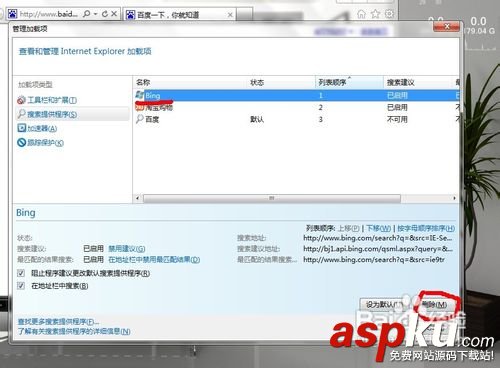Open the address bar dropdown arrow
The width and height of the screenshot is (500, 368).
[95, 14]
